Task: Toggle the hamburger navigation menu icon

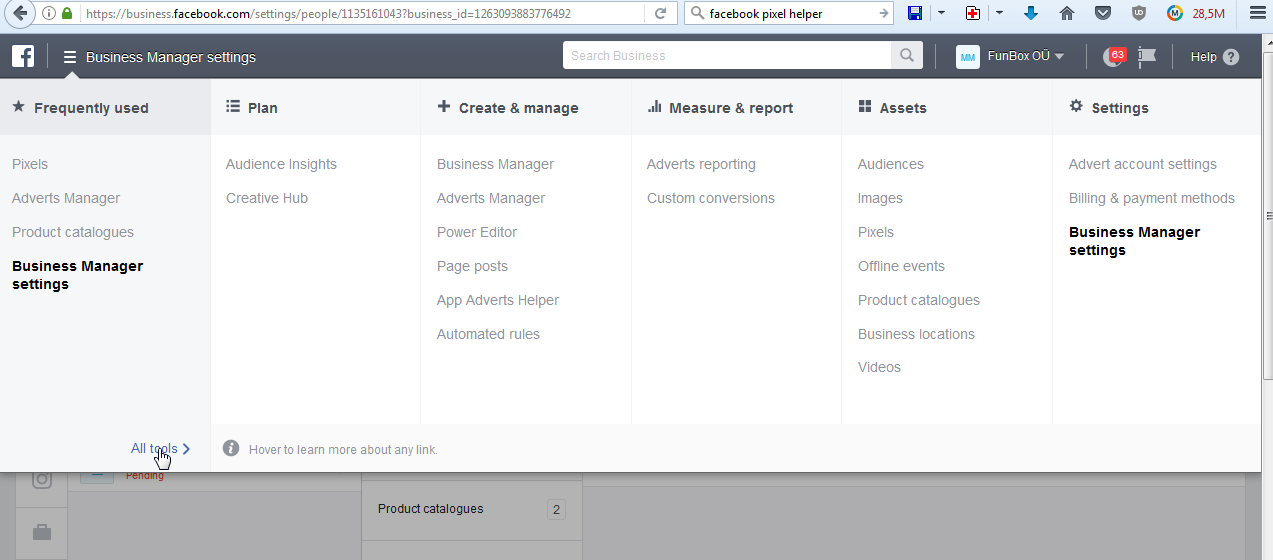Action: [x=70, y=57]
